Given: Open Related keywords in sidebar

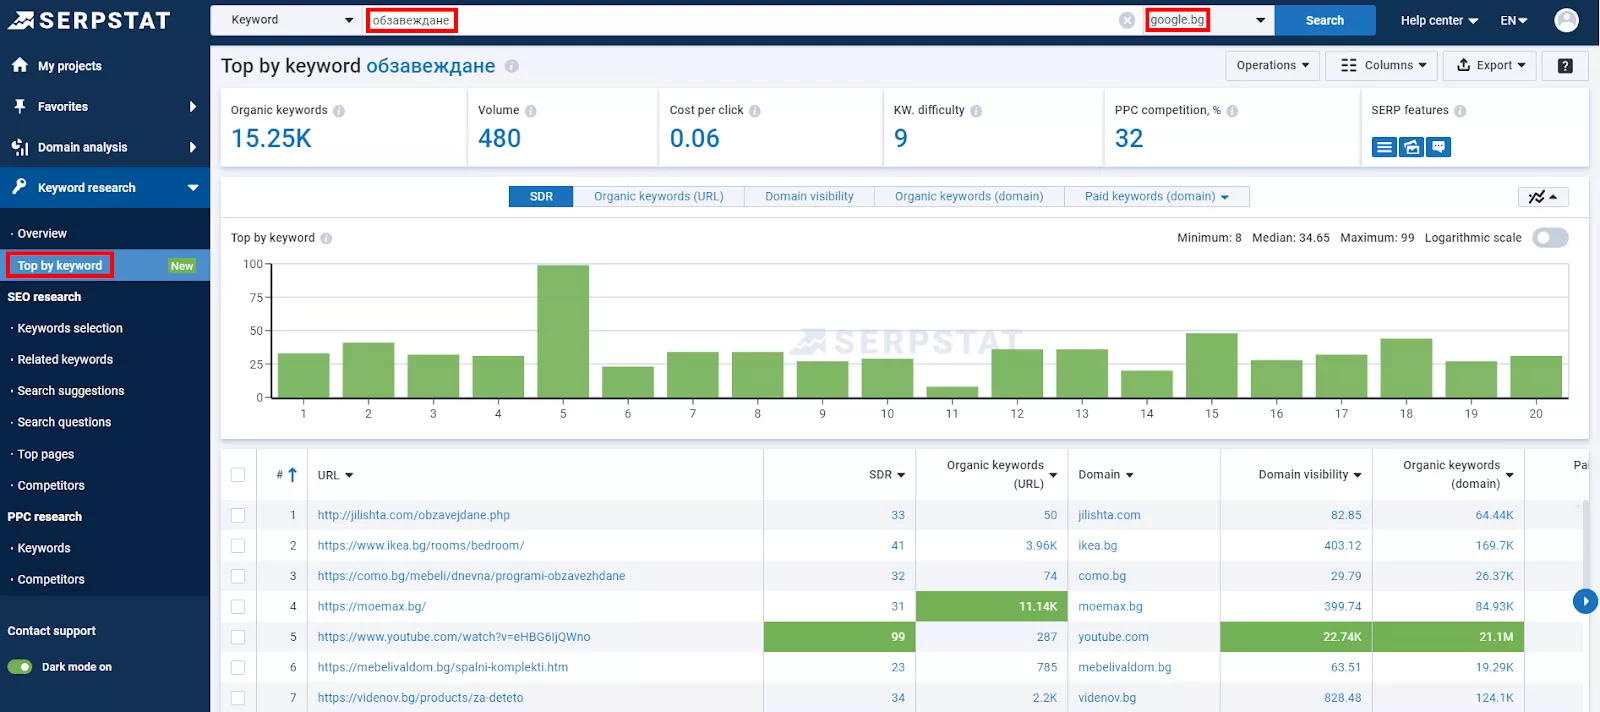Looking at the screenshot, I should tap(65, 360).
